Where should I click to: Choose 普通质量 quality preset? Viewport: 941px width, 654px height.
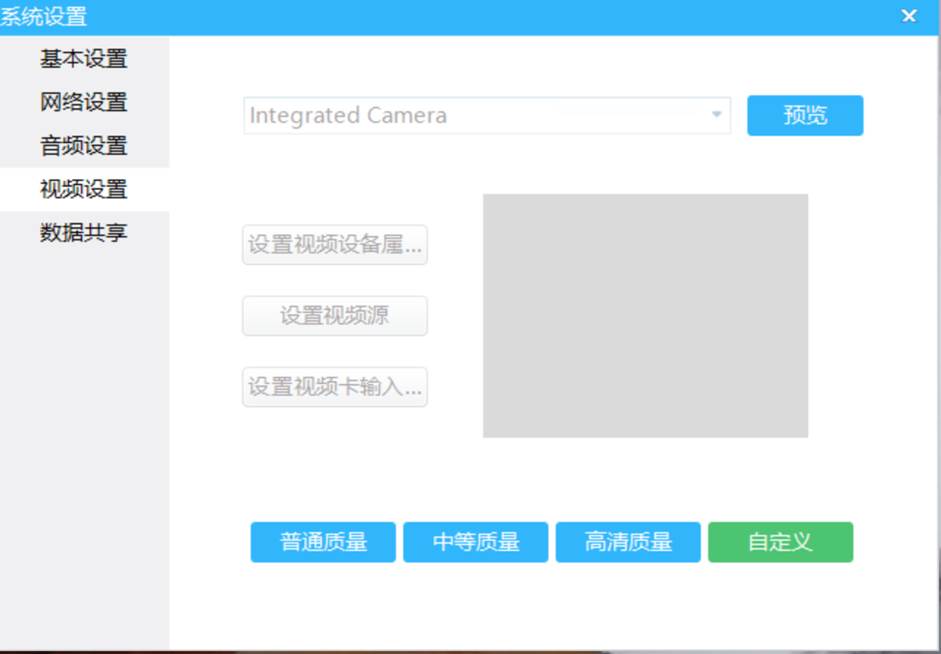point(323,542)
